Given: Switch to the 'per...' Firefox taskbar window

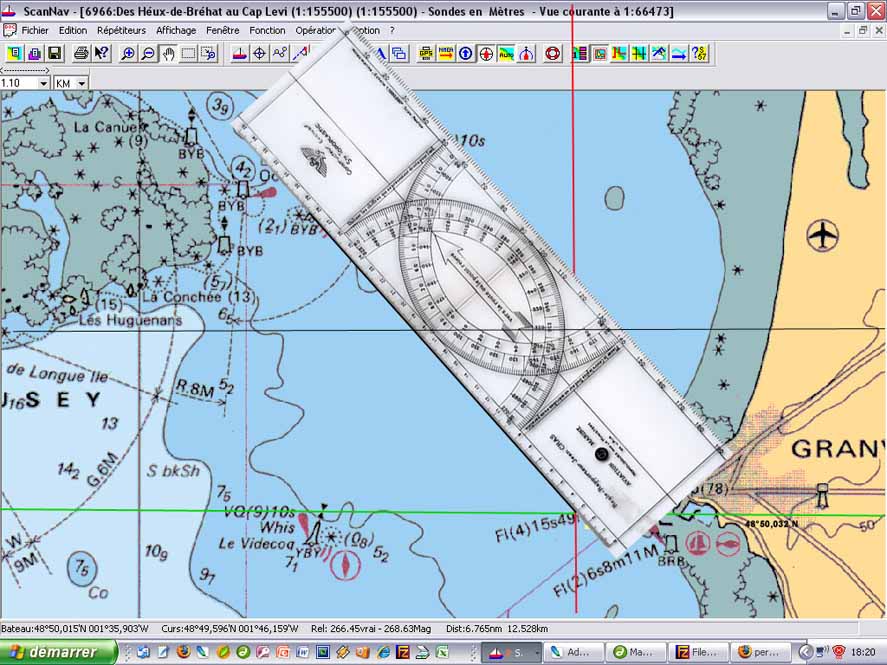Looking at the screenshot, I should pyautogui.click(x=759, y=652).
